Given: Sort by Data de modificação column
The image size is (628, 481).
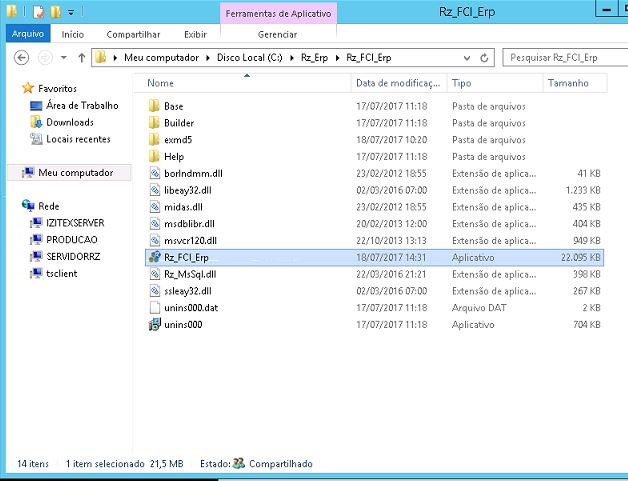Looking at the screenshot, I should (399, 83).
